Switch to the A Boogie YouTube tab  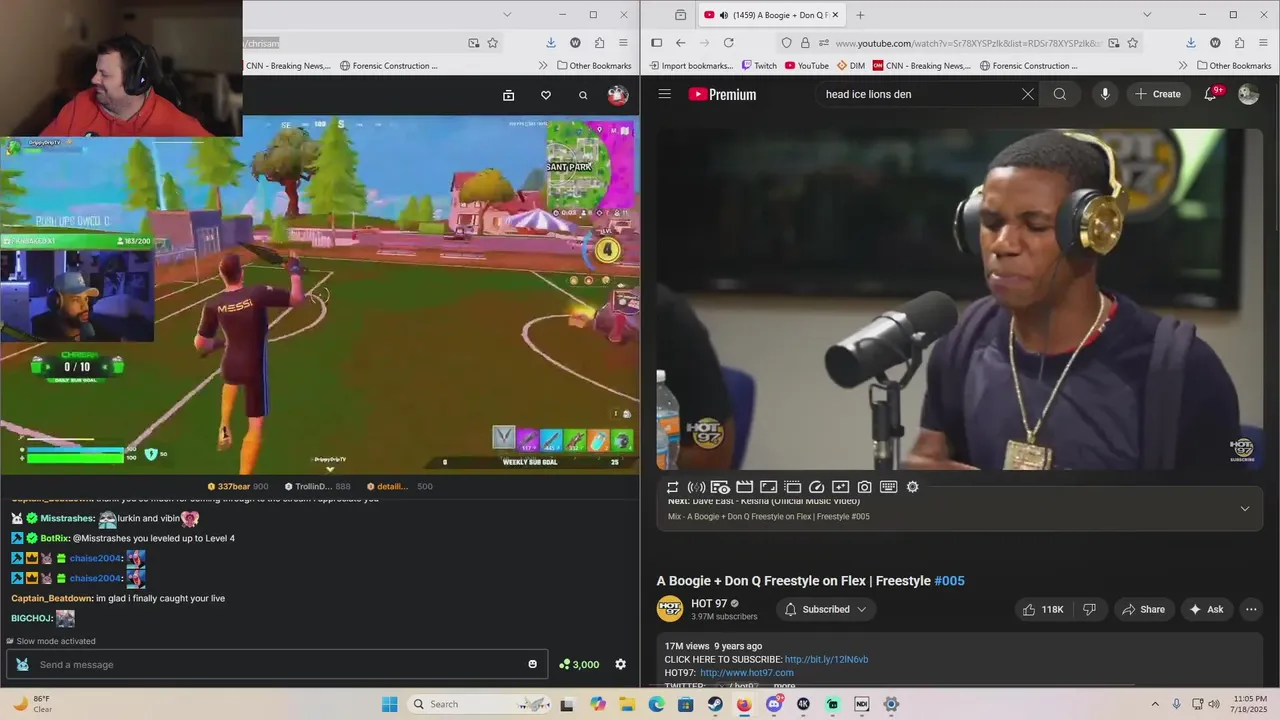(771, 15)
